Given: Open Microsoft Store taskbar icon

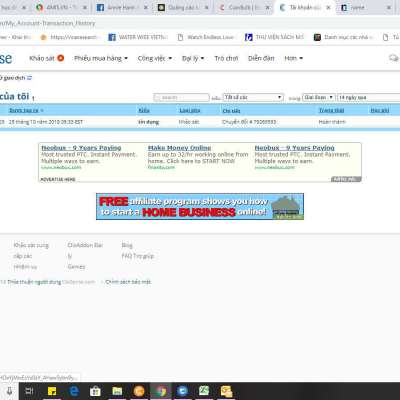Looking at the screenshot, I should pyautogui.click(x=95, y=391).
